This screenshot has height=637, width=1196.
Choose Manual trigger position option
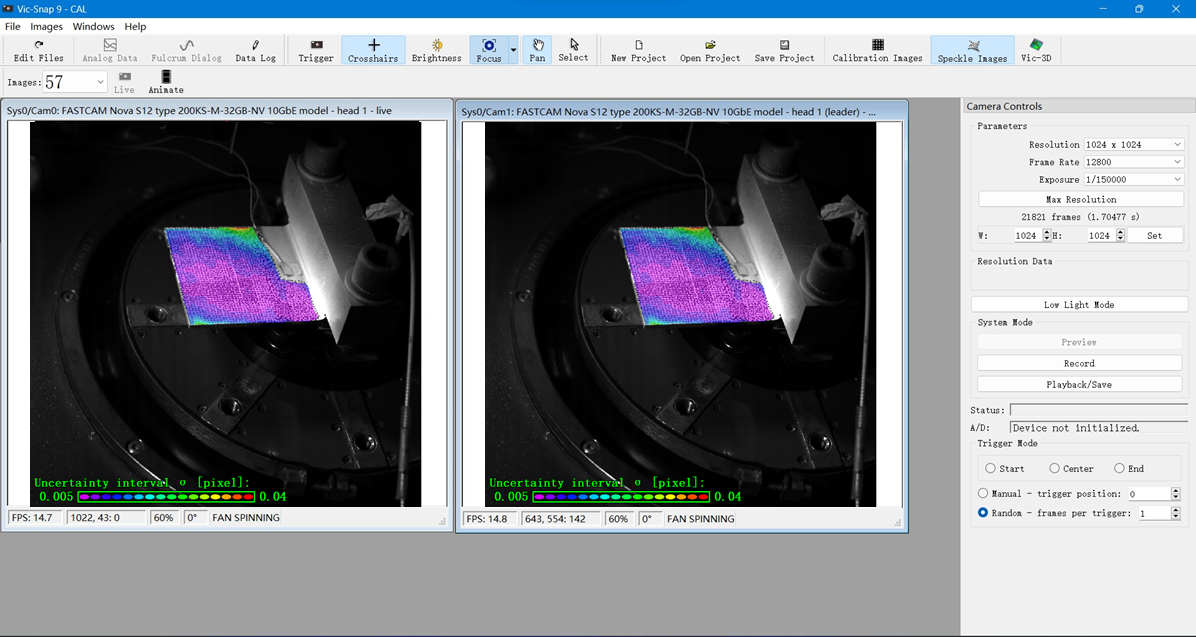point(983,493)
